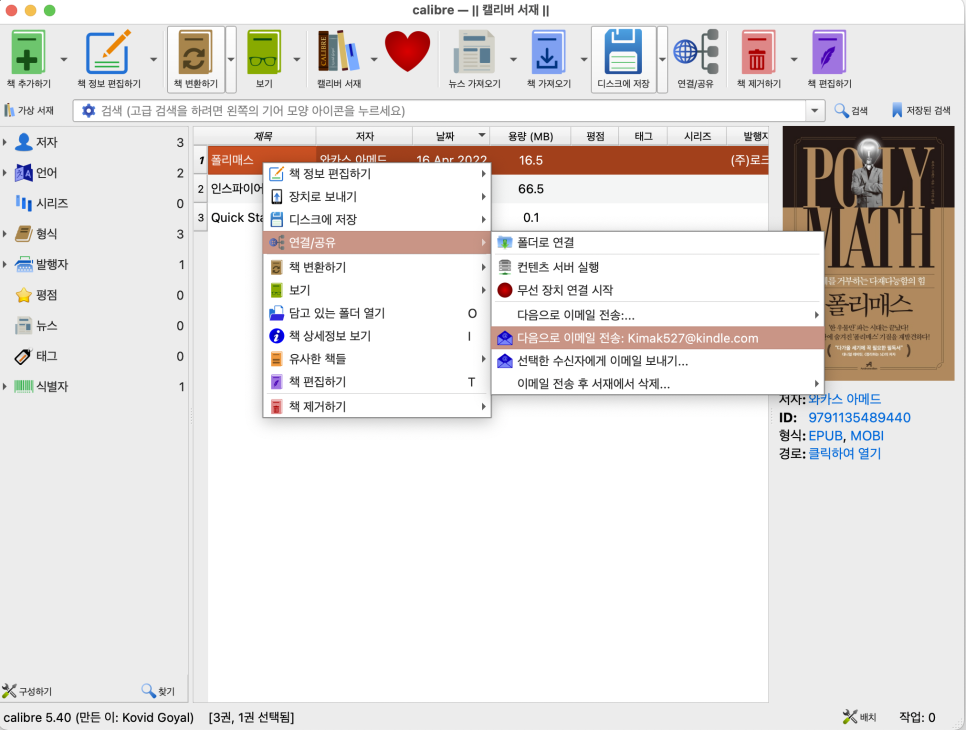Choose 책 변환하기 in the context menu

tap(377, 267)
